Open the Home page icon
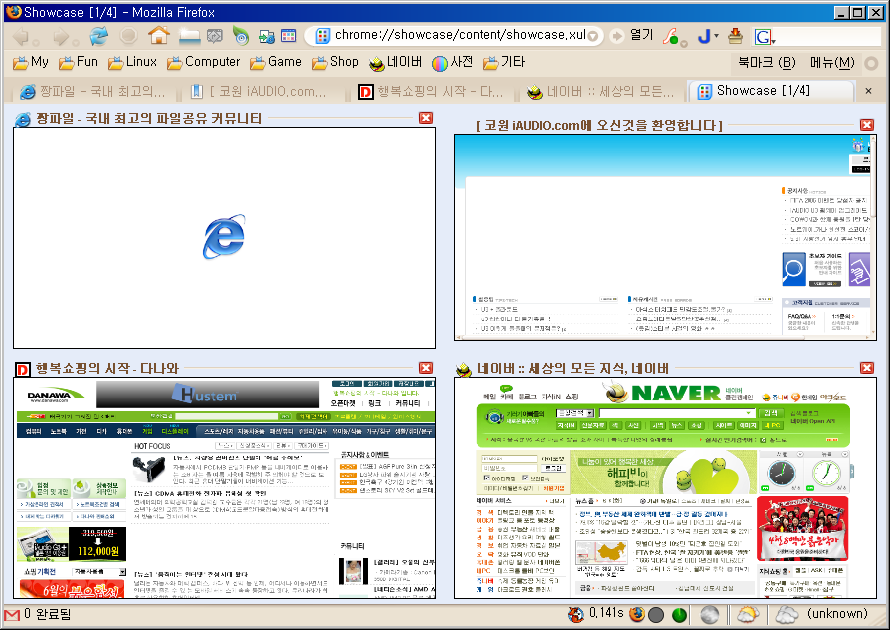Screen dimensions: 890x630 [x=159, y=35]
